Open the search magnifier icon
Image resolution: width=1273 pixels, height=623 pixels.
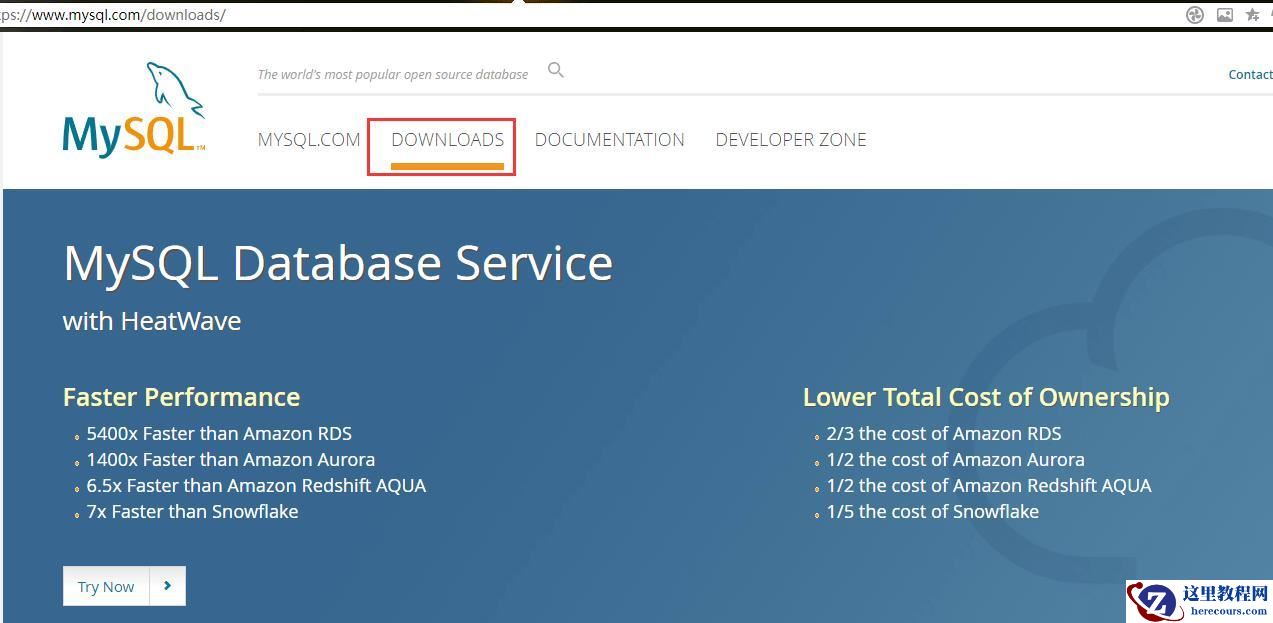[x=555, y=70]
